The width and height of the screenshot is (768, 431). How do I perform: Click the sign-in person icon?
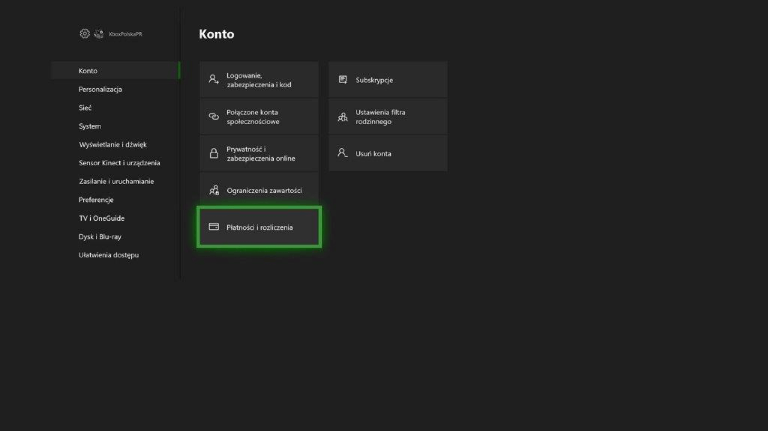pos(214,79)
